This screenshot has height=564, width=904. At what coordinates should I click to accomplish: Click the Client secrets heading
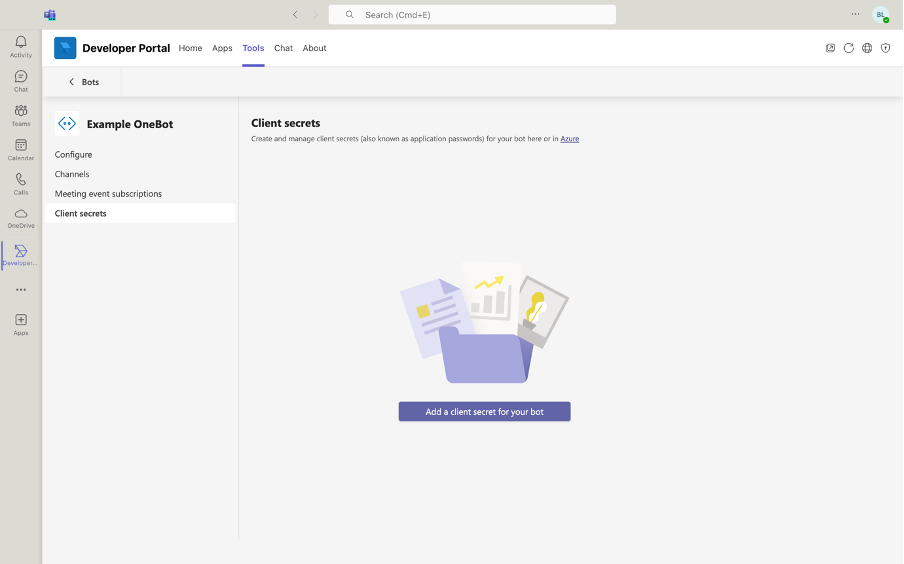pyautogui.click(x=285, y=123)
